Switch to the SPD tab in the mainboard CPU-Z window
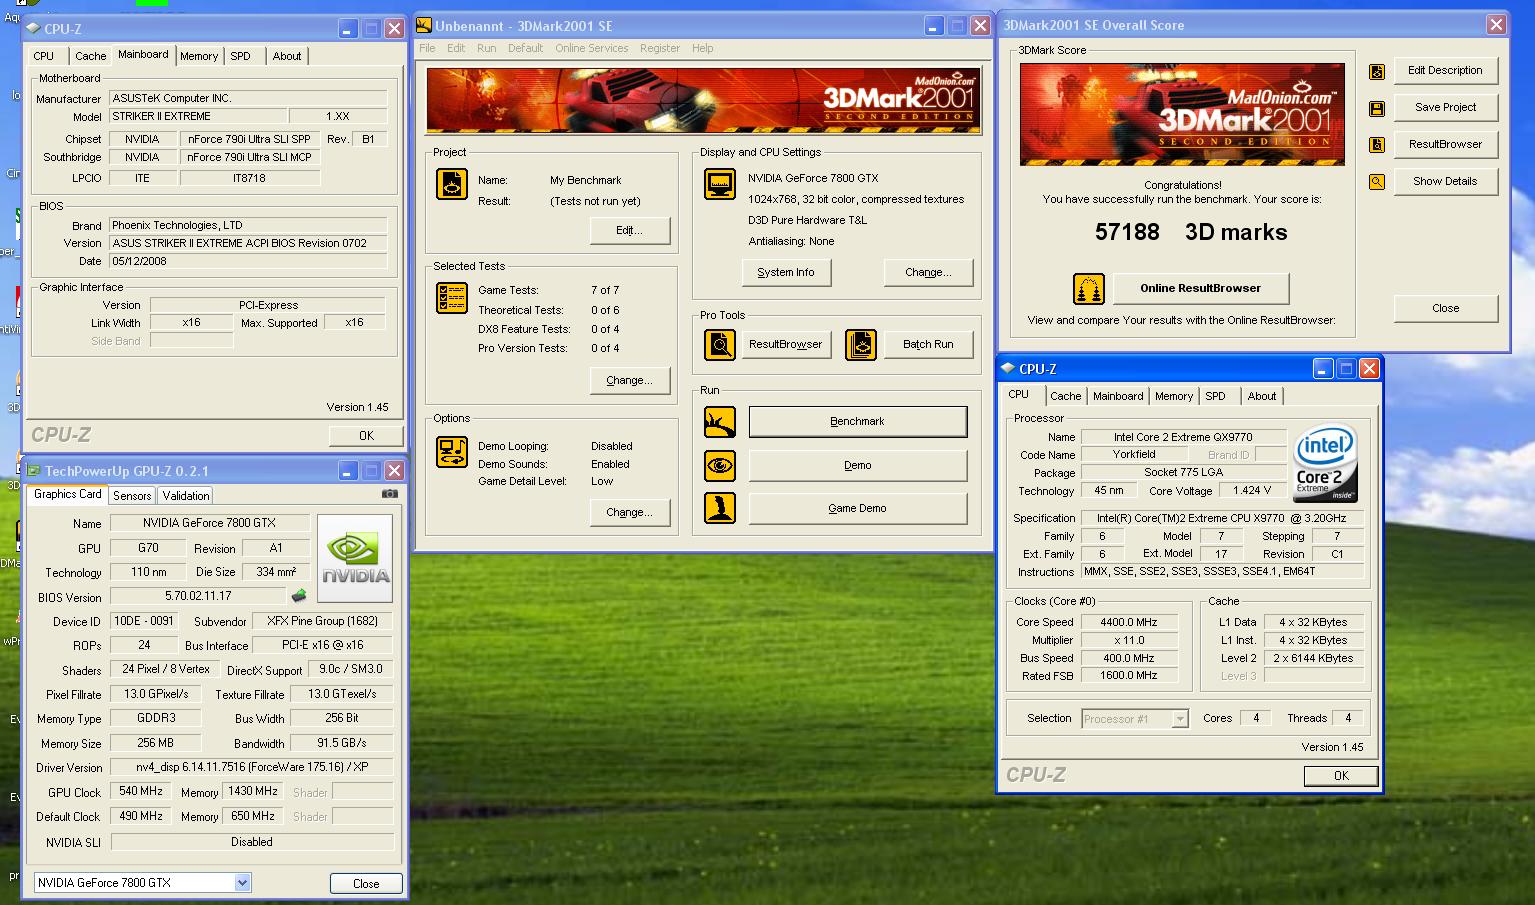Viewport: 1535px width, 905px height. (241, 56)
